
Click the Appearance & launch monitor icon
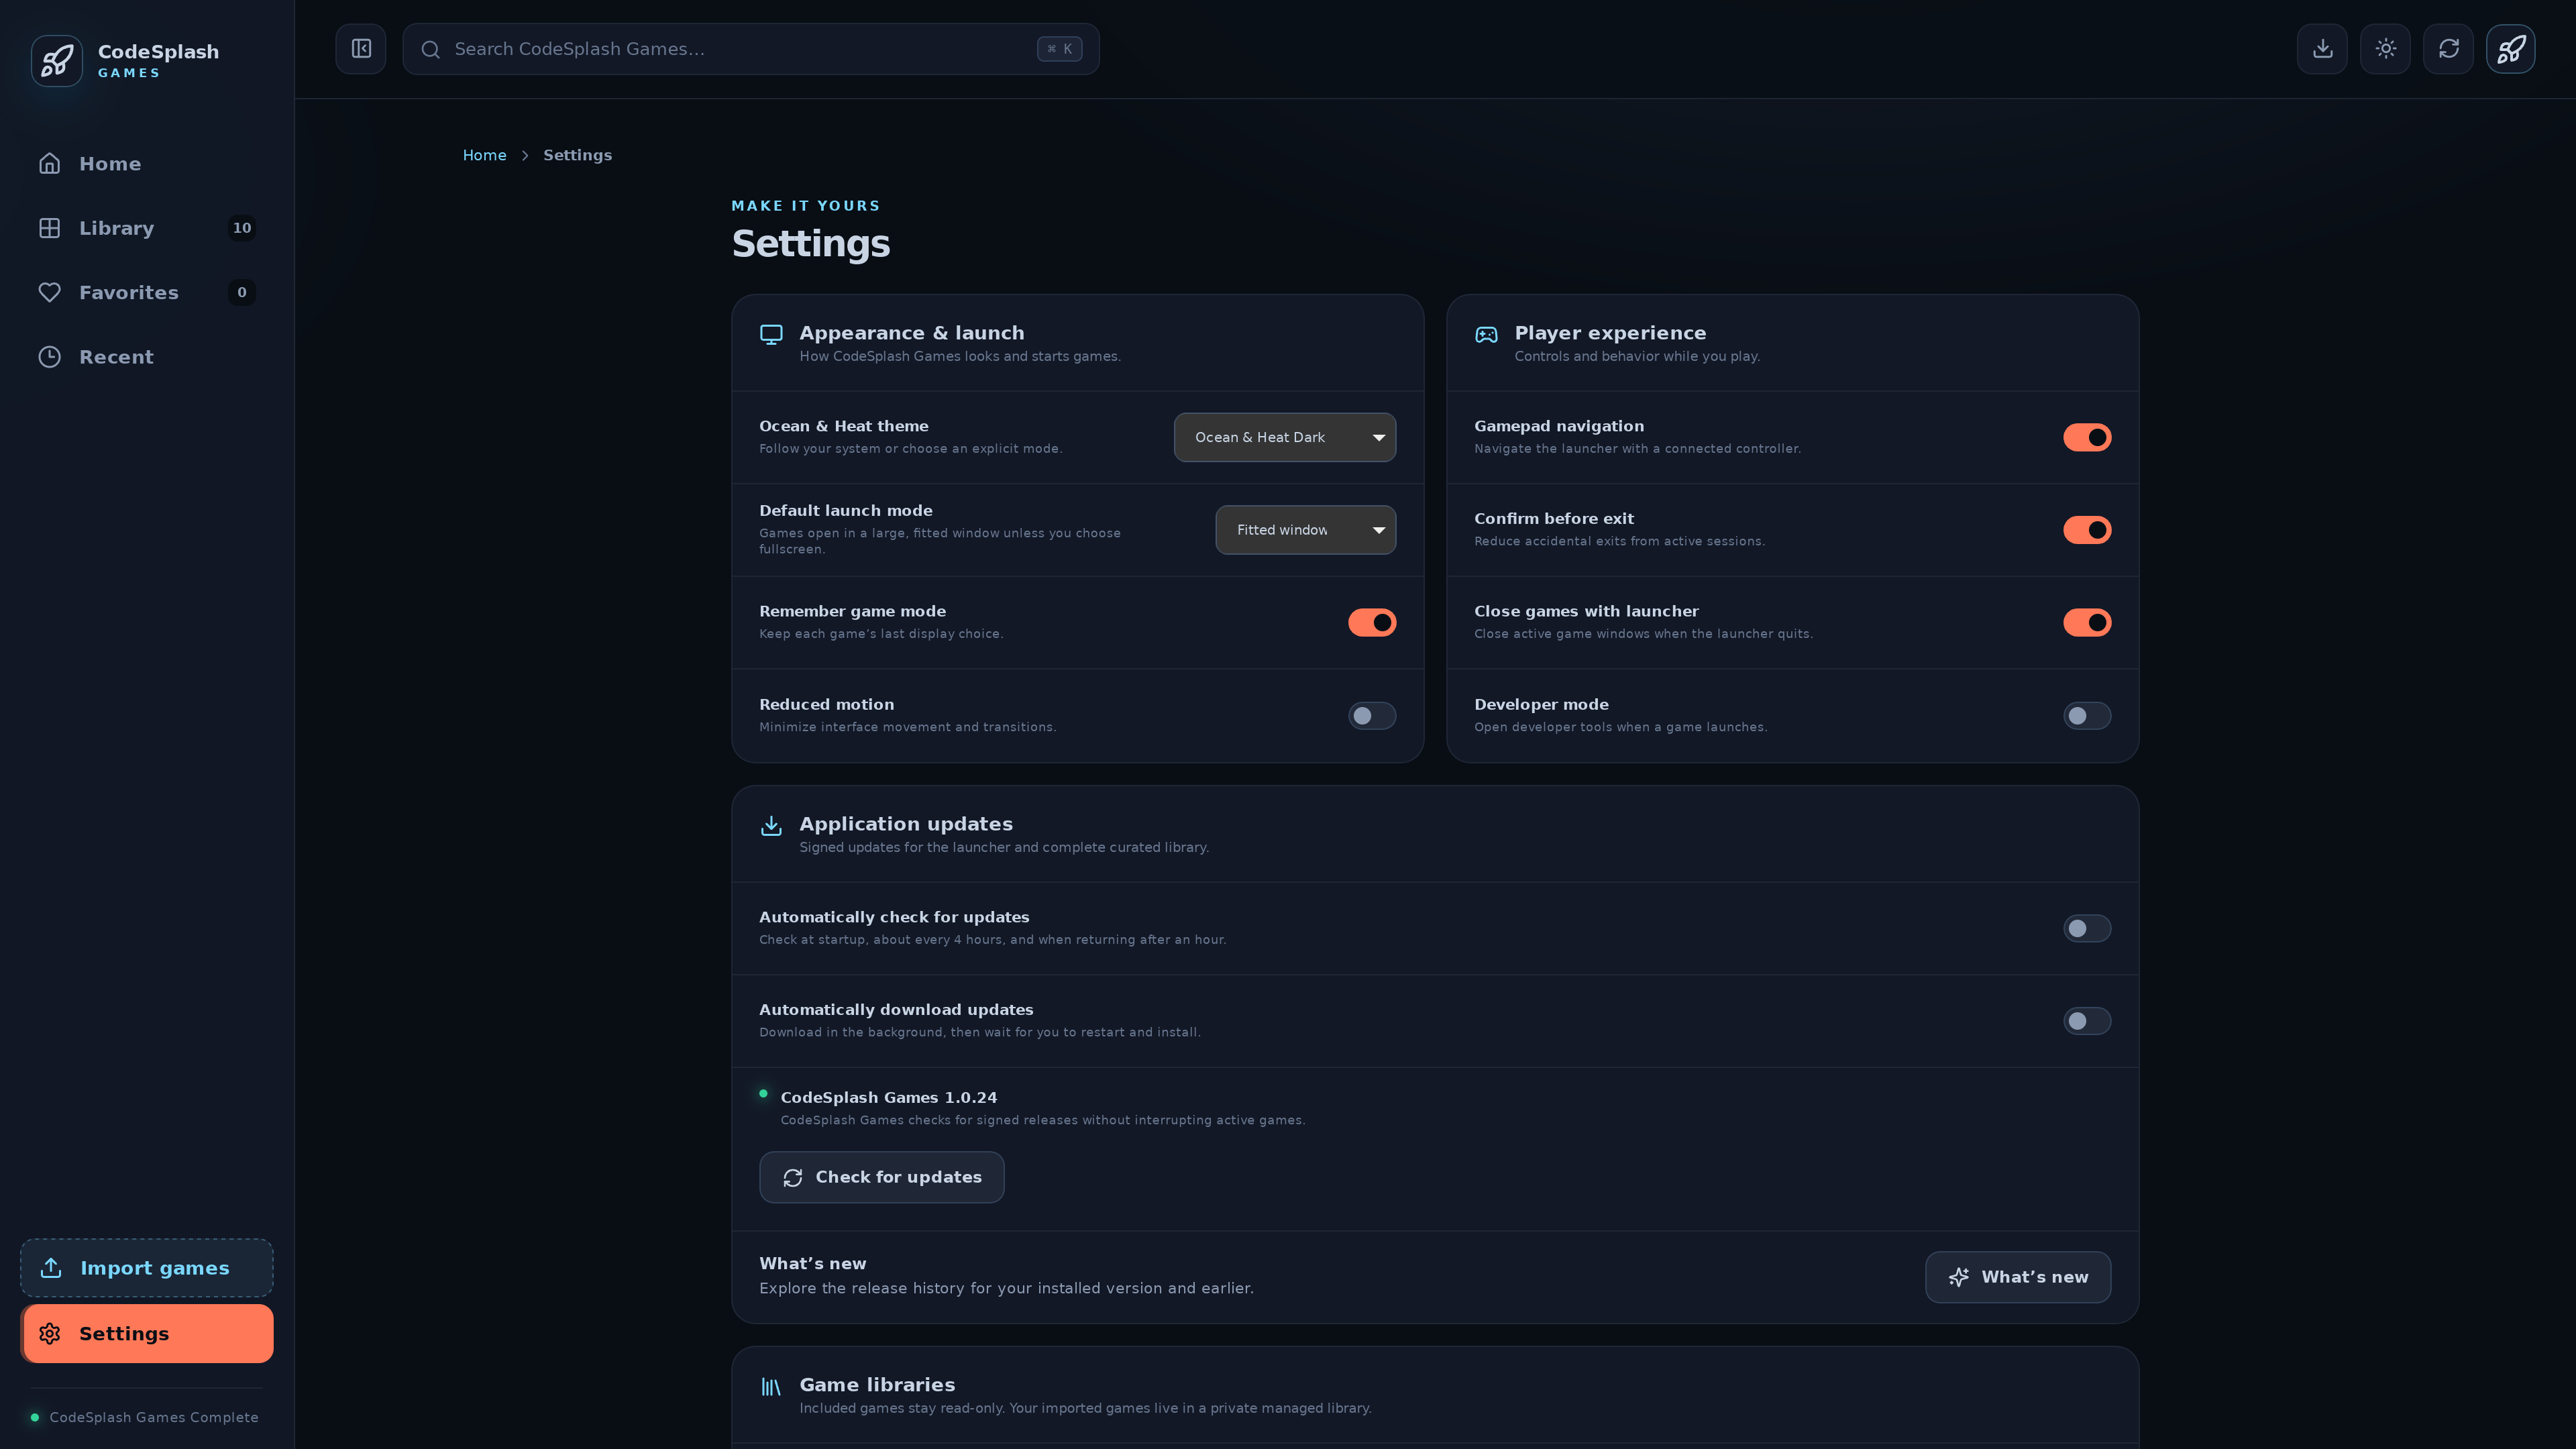click(771, 335)
